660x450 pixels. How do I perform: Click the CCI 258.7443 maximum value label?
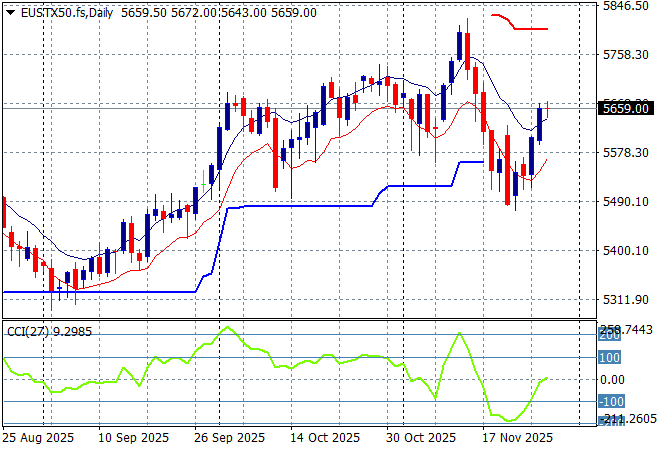[x=625, y=330]
